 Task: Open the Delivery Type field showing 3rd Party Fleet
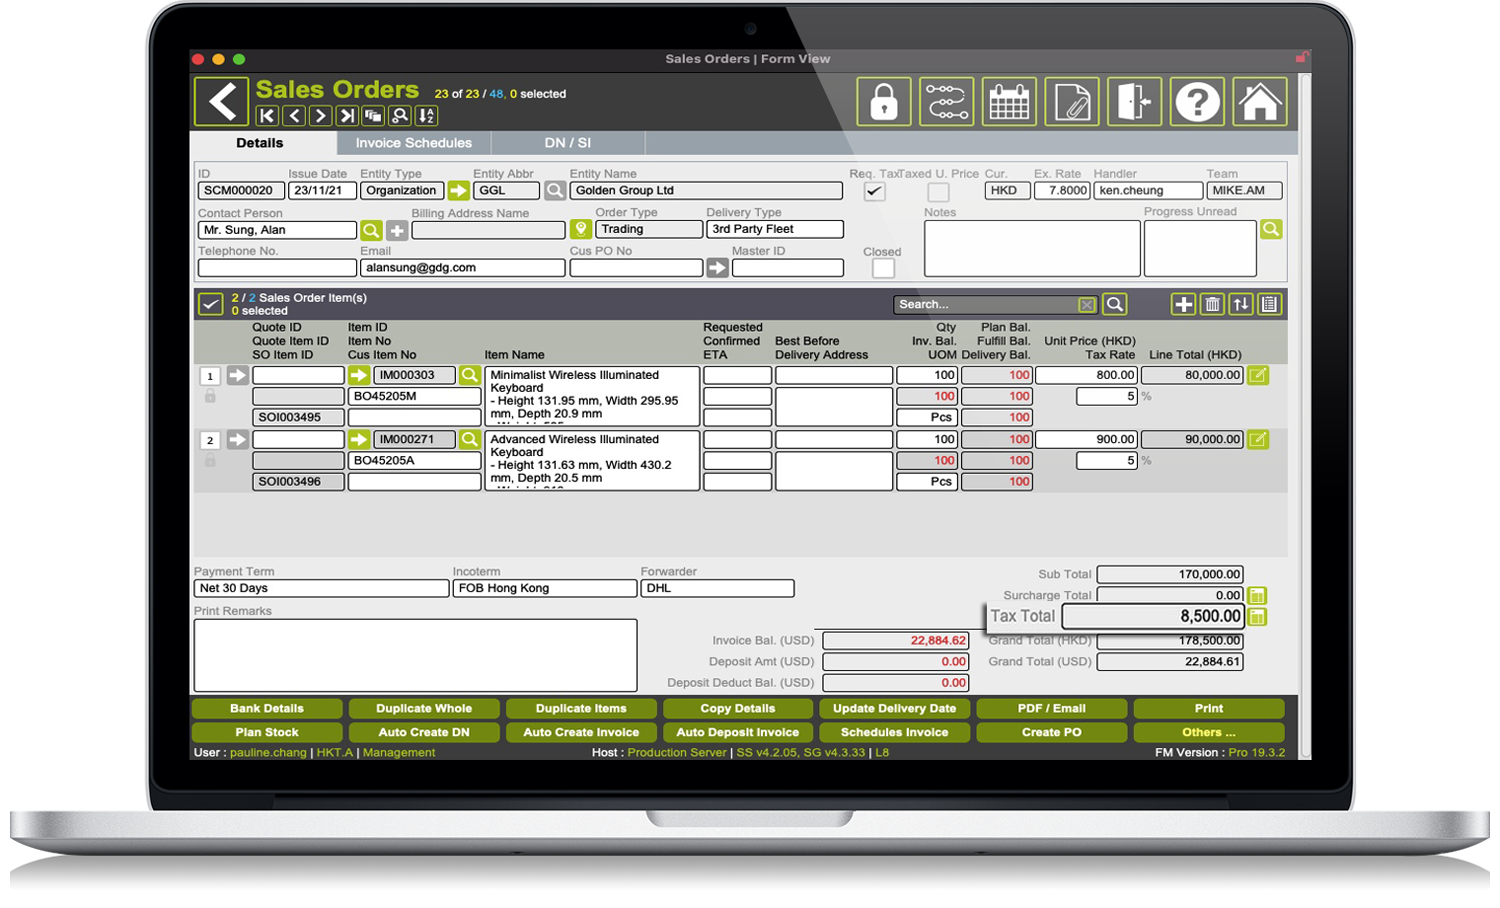(x=775, y=229)
